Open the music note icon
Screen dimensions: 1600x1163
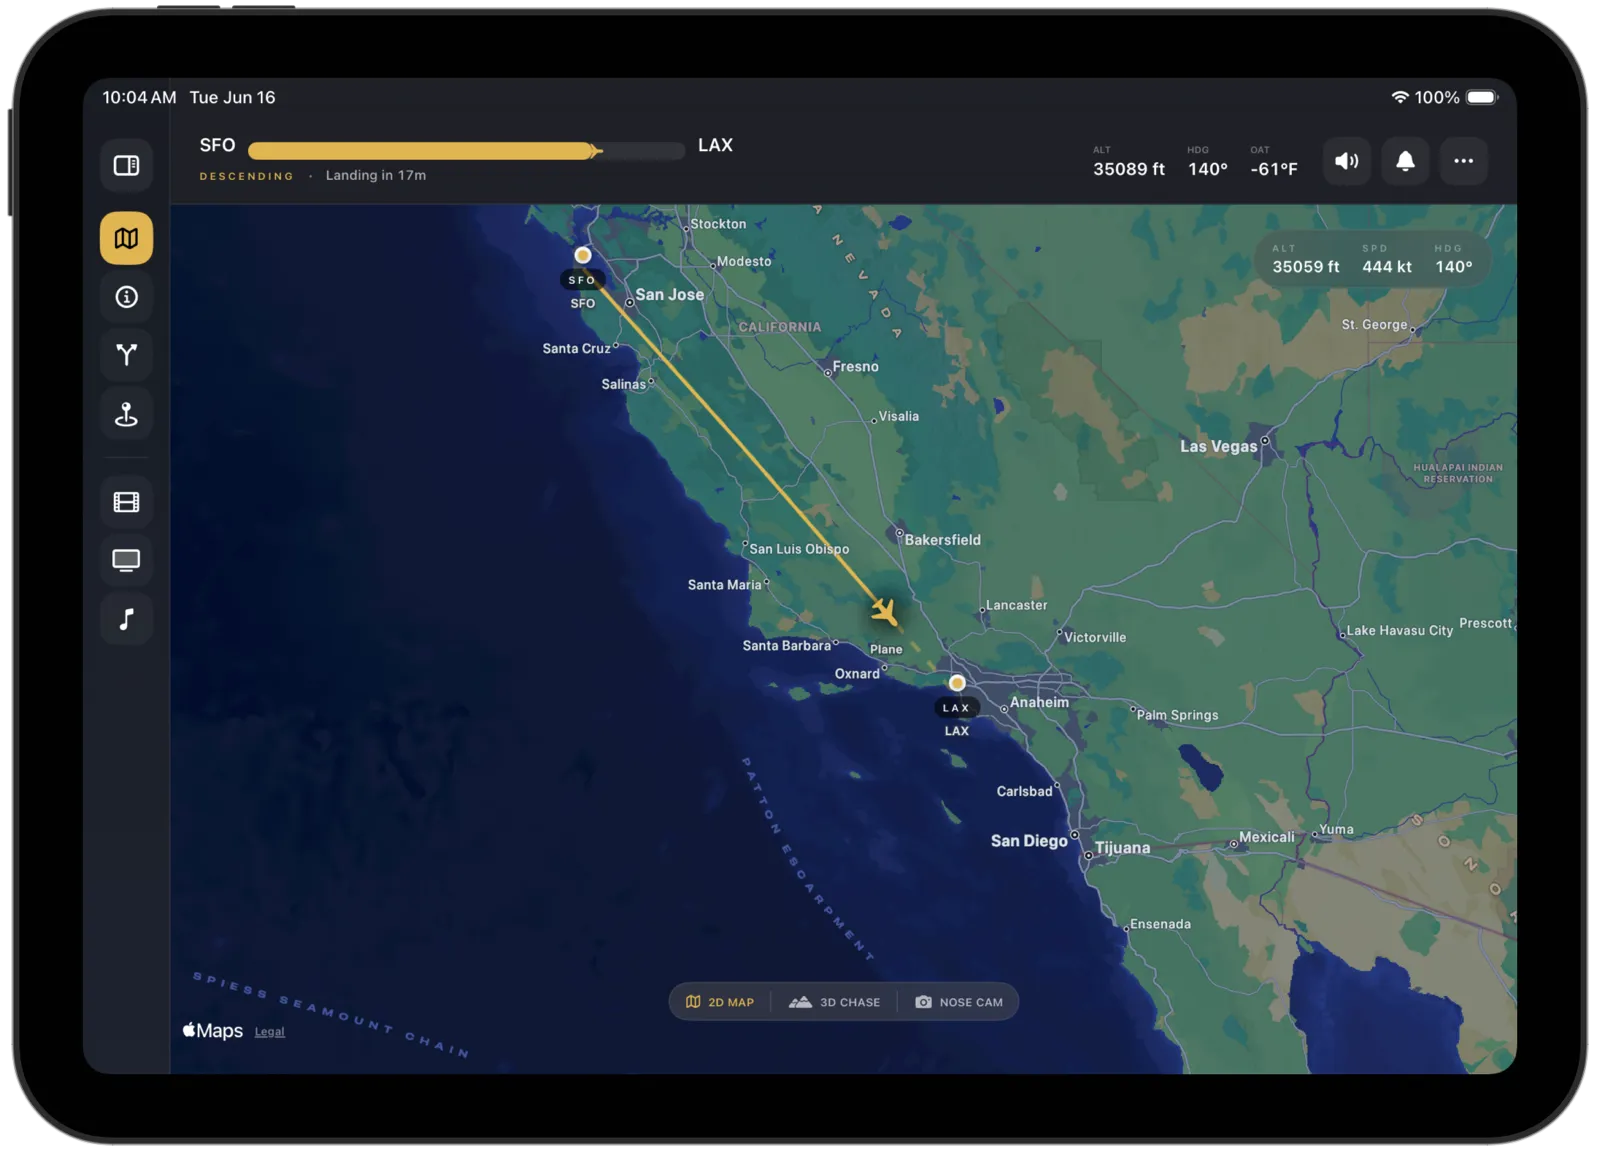click(126, 619)
